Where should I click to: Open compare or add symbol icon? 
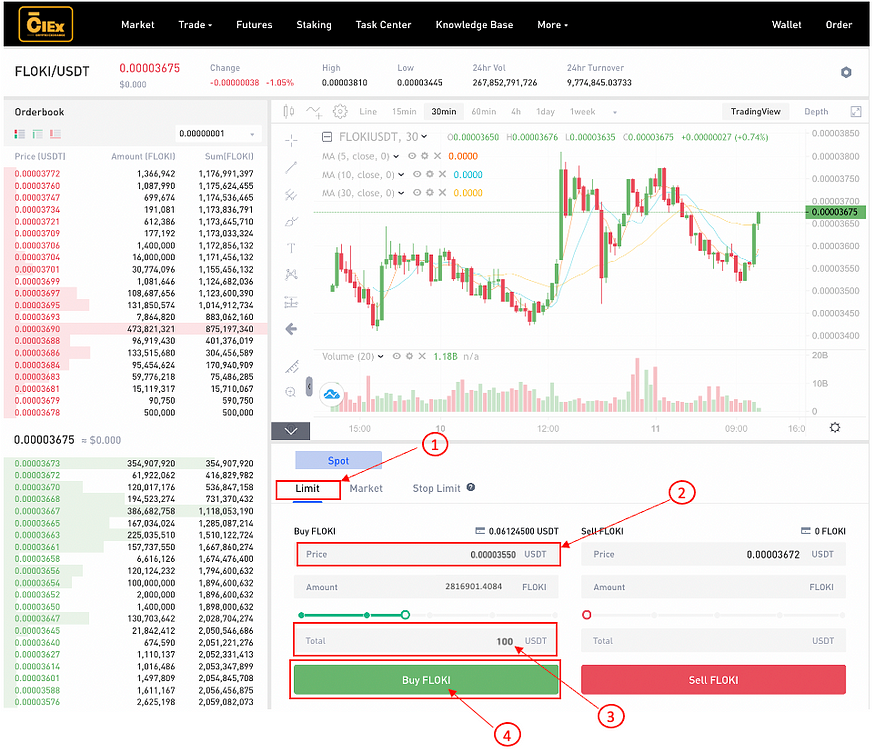[314, 112]
